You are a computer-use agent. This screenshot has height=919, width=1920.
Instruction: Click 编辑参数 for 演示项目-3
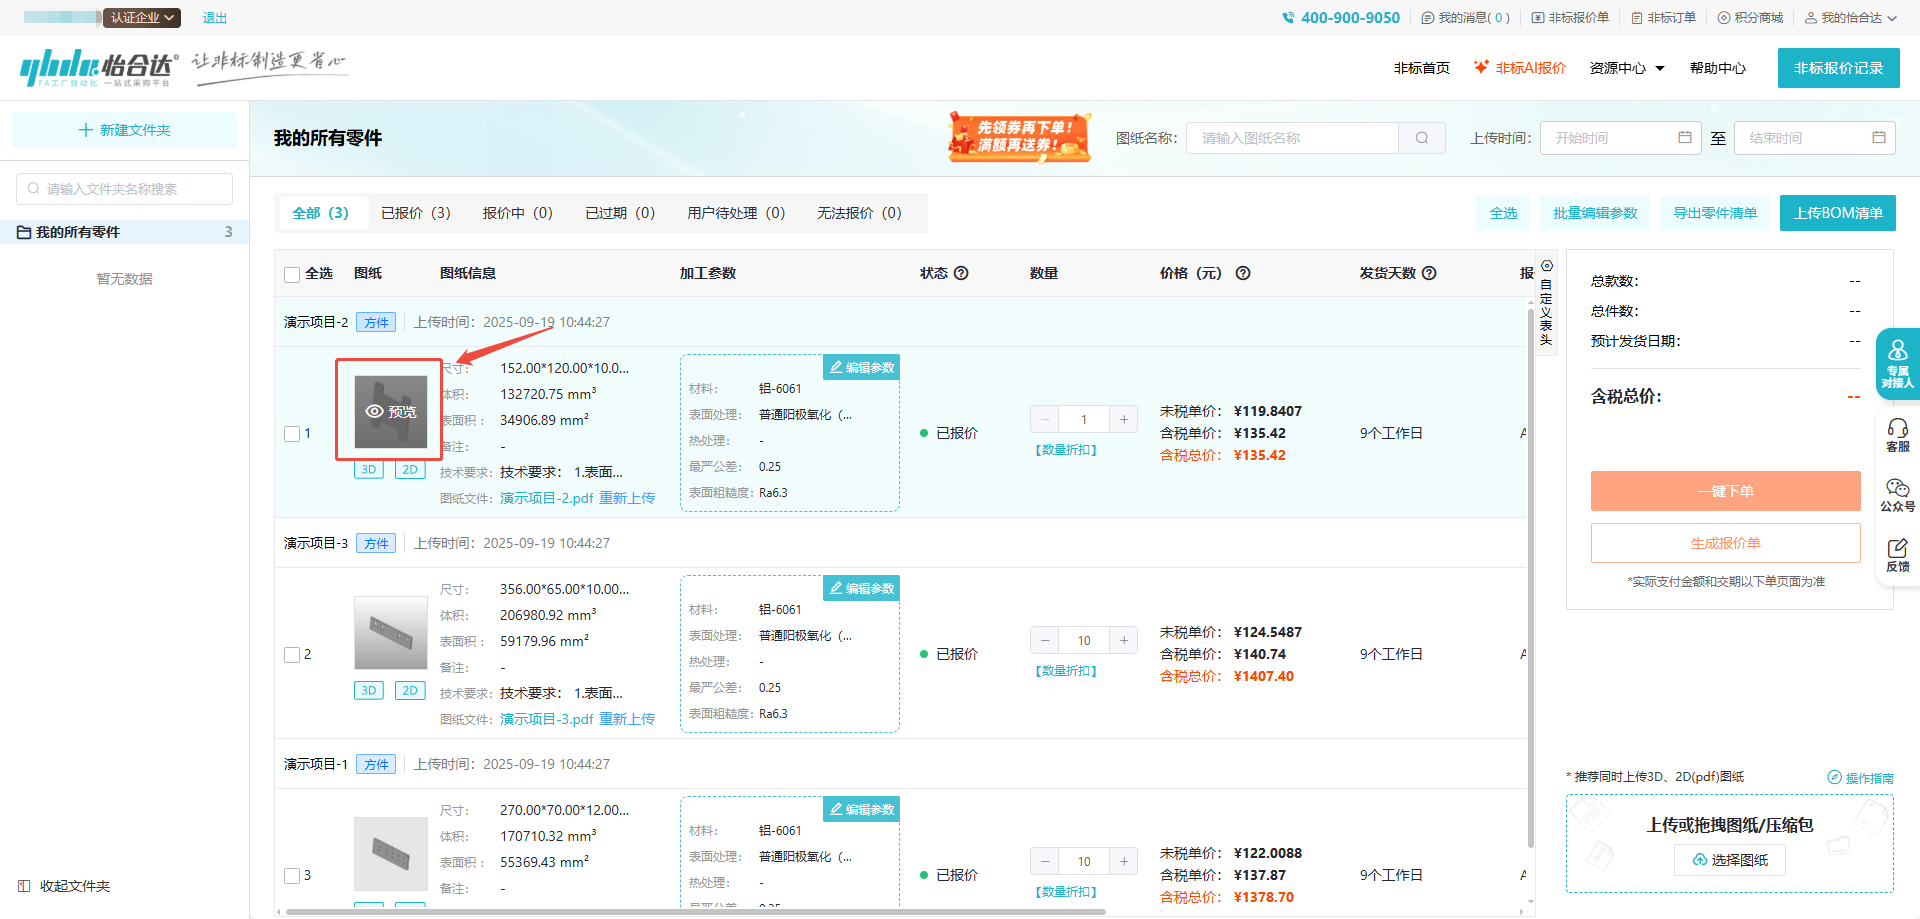pyautogui.click(x=861, y=588)
